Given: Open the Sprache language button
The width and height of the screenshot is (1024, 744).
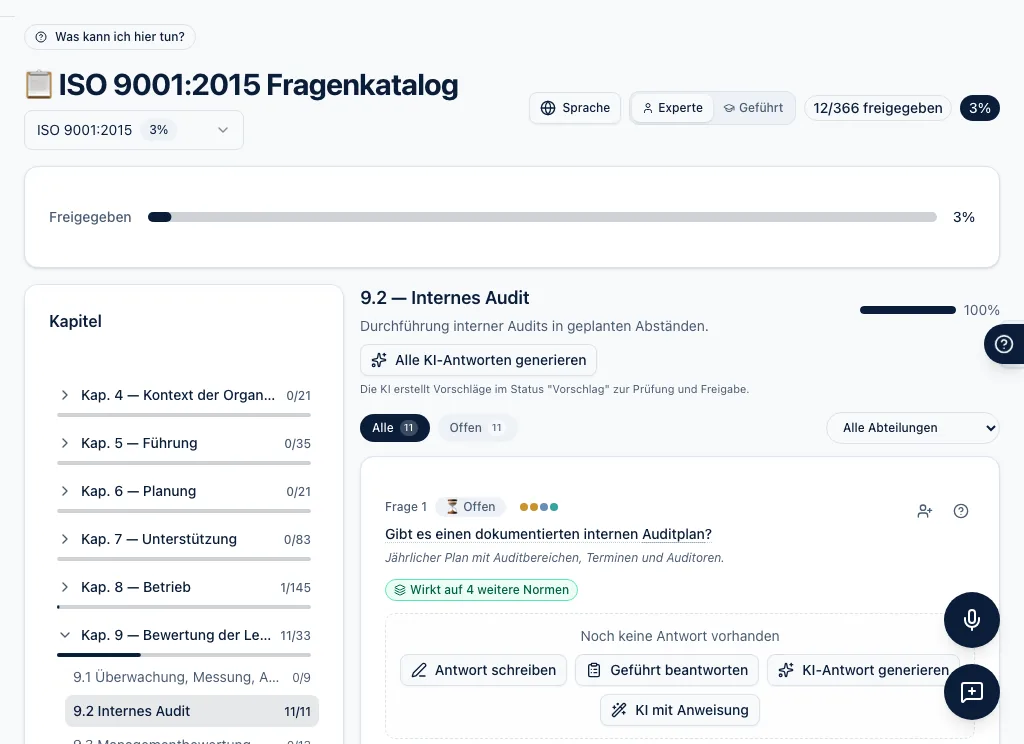Looking at the screenshot, I should 575,108.
